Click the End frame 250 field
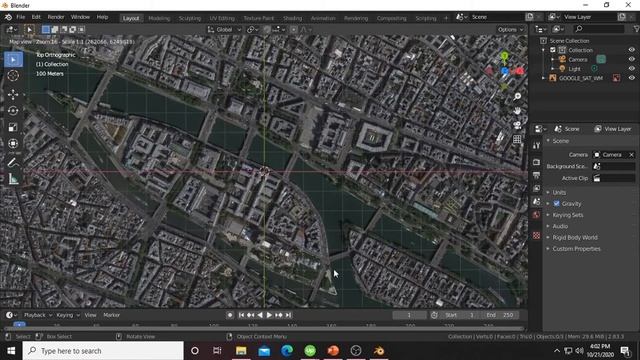 click(x=500, y=315)
